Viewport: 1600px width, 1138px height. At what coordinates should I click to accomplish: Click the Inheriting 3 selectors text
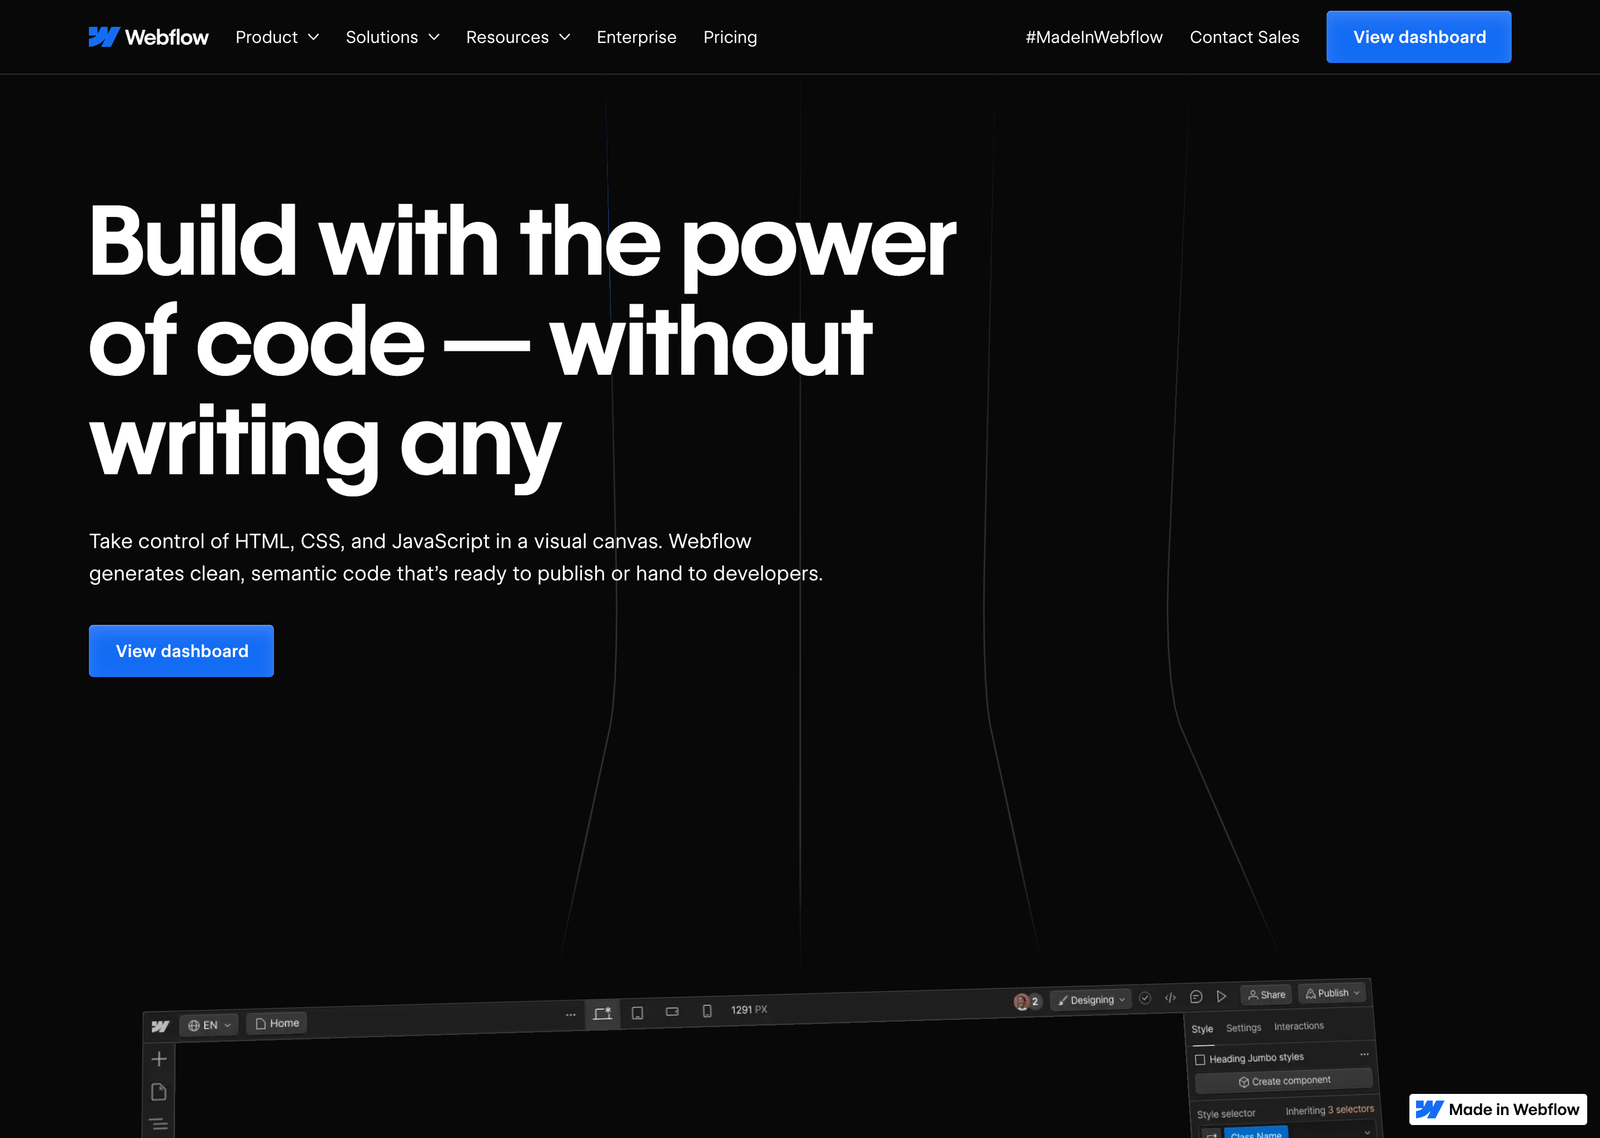click(x=1329, y=1110)
